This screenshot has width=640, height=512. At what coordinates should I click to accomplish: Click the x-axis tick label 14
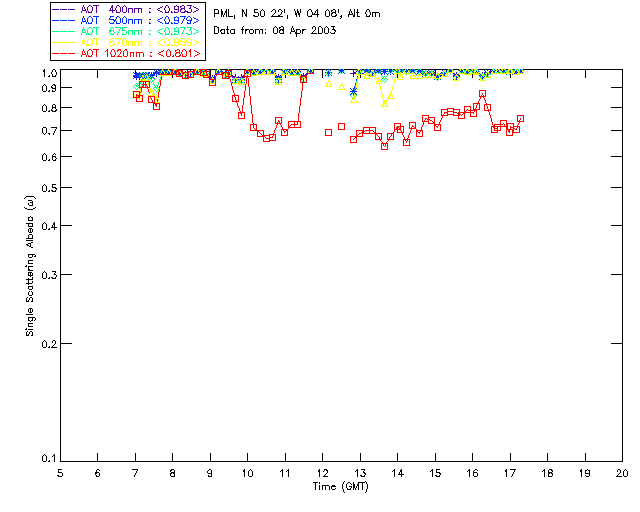click(x=398, y=473)
